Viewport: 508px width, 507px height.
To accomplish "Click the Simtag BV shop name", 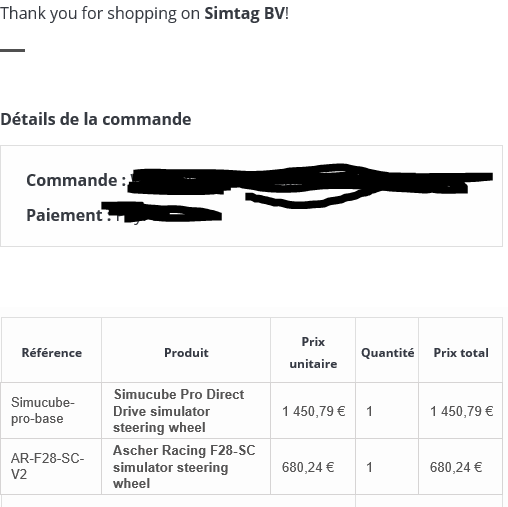I will [245, 14].
